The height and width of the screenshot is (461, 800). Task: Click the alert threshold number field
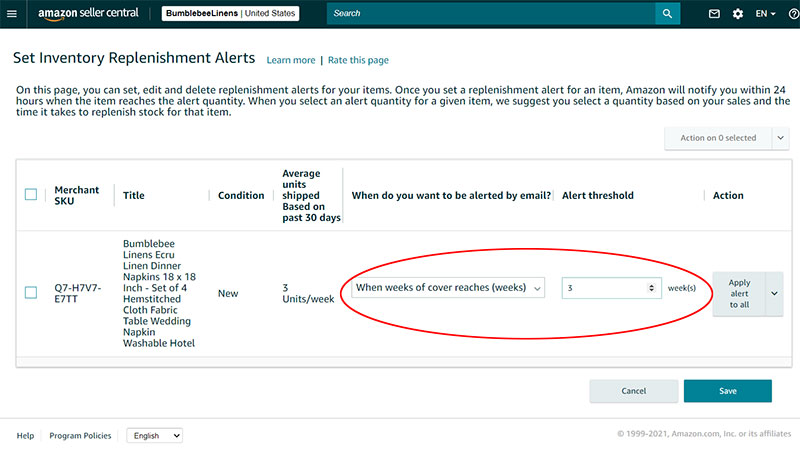pos(611,288)
